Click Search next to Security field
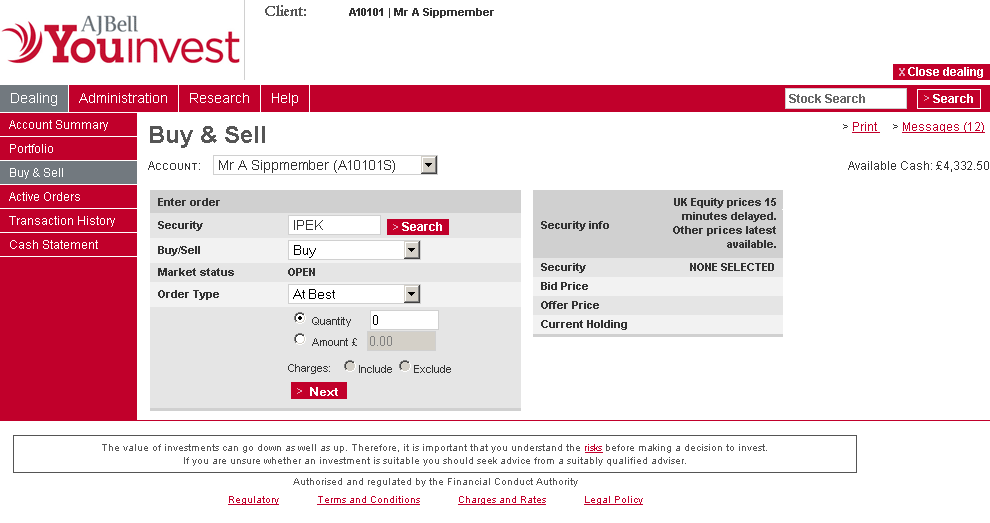This screenshot has width=990, height=523. coord(418,227)
